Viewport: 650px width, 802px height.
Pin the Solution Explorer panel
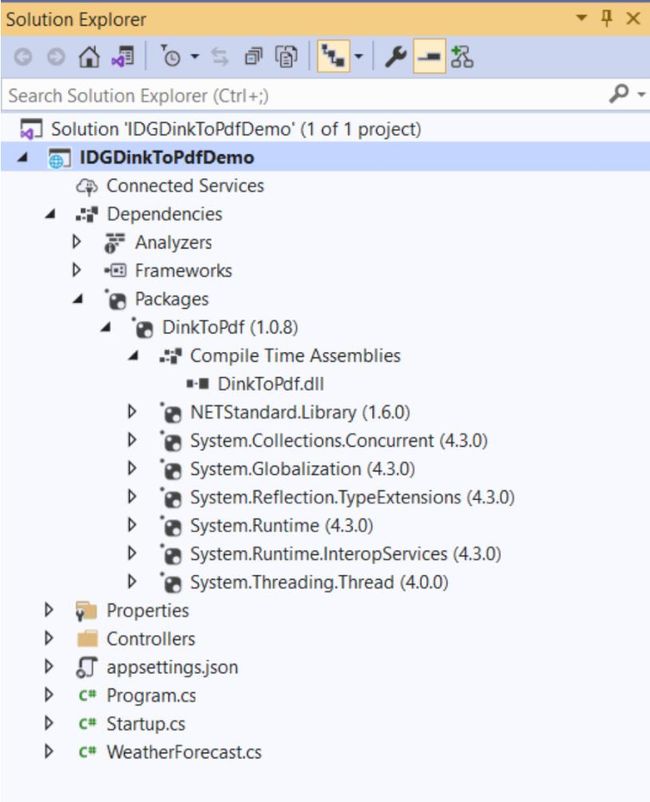[x=607, y=18]
